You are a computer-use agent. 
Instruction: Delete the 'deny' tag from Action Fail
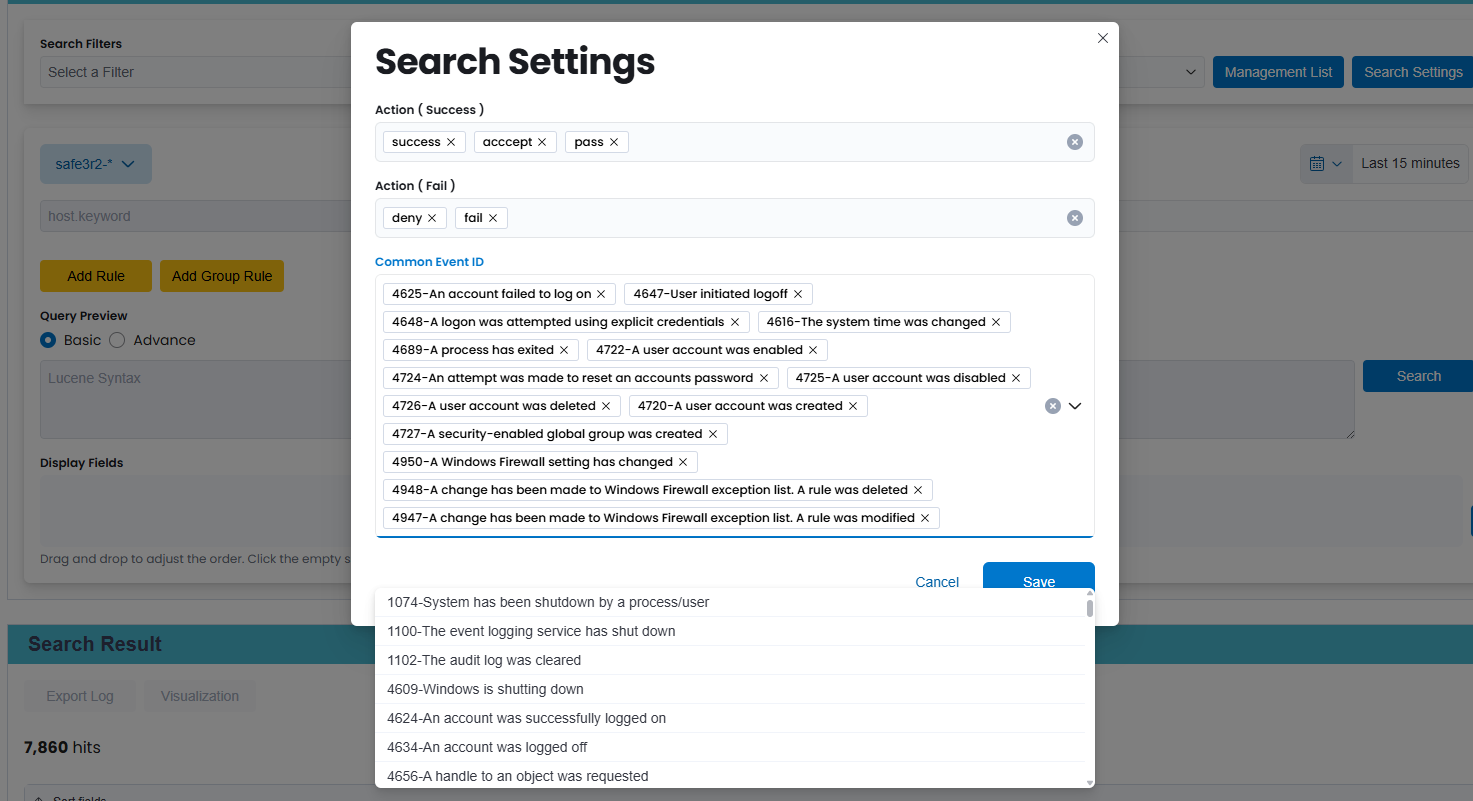click(x=432, y=218)
